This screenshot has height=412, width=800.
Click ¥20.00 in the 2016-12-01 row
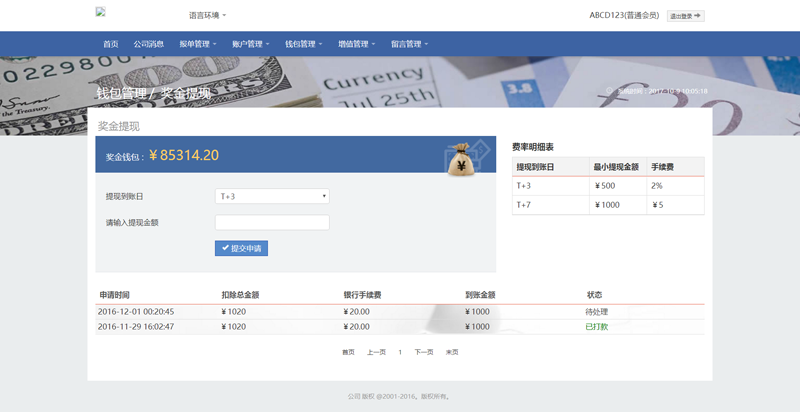point(356,312)
